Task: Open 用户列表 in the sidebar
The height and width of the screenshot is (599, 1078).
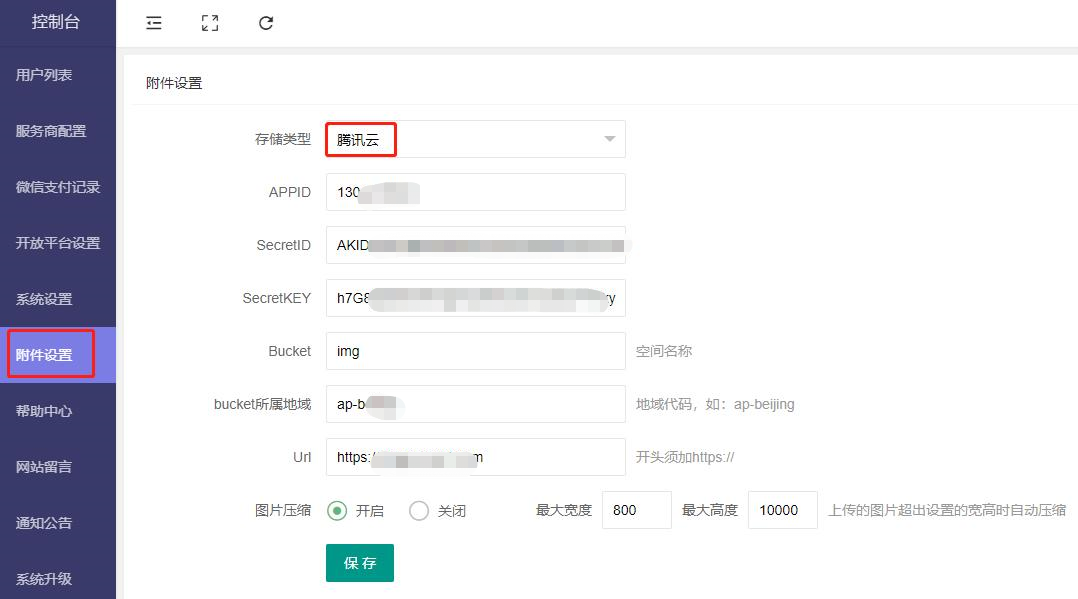Action: coord(44,75)
